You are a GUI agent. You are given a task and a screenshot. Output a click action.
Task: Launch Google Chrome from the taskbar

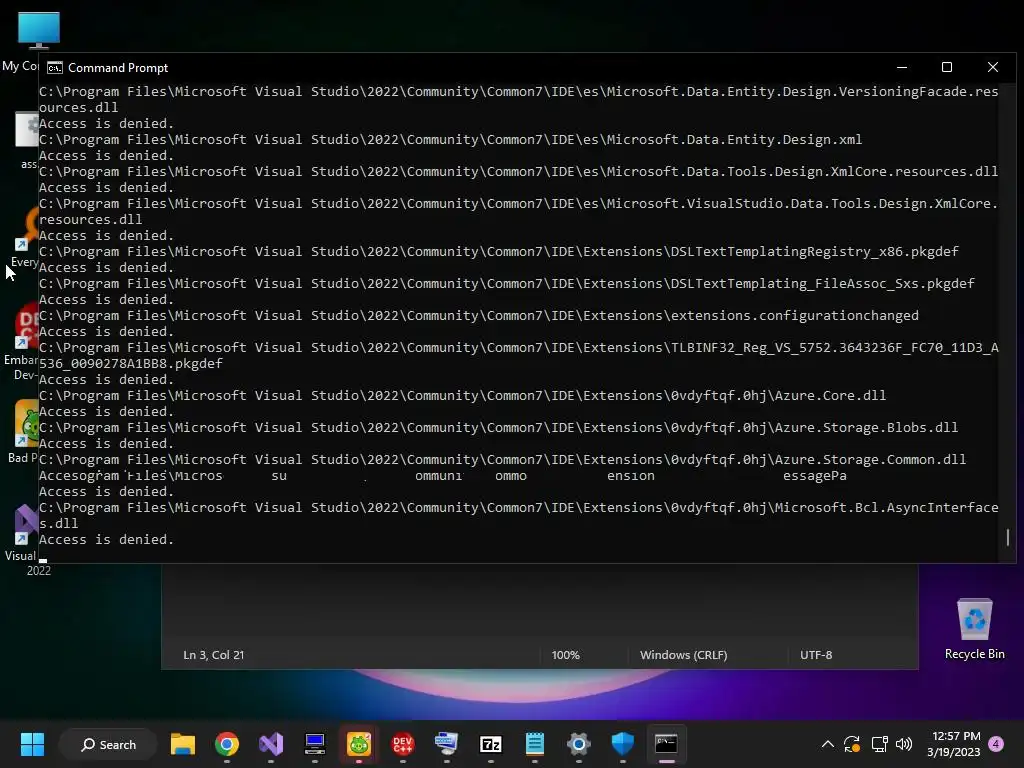click(x=227, y=744)
